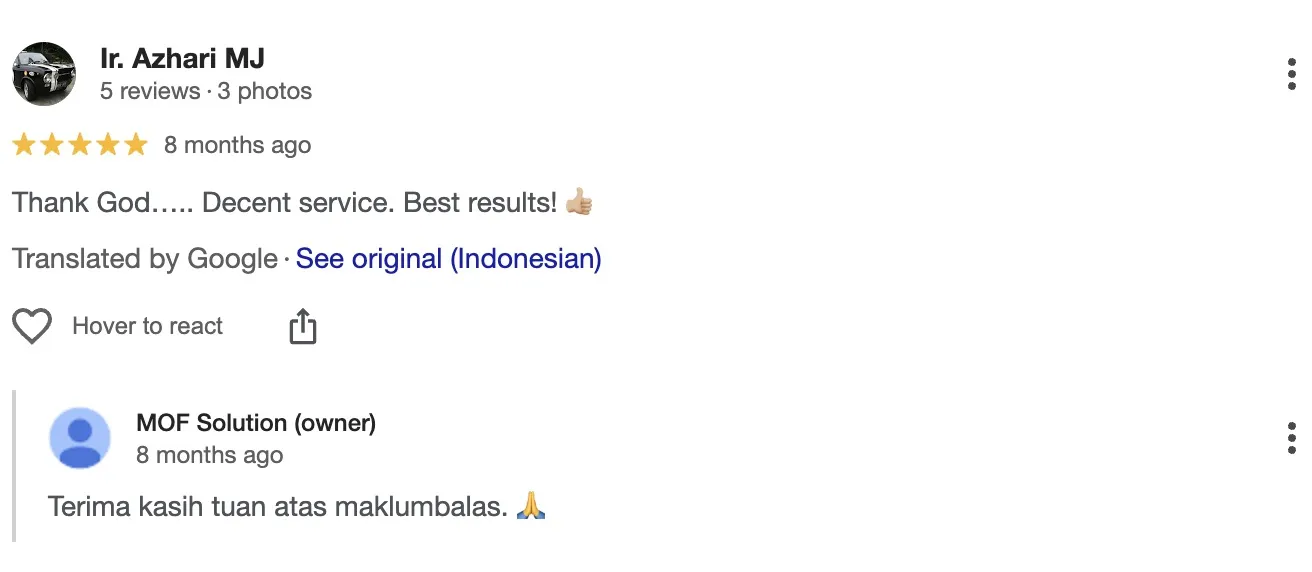The height and width of the screenshot is (572, 1312).
Task: Click the review text 'Thank God… Decent service'
Action: (284, 203)
